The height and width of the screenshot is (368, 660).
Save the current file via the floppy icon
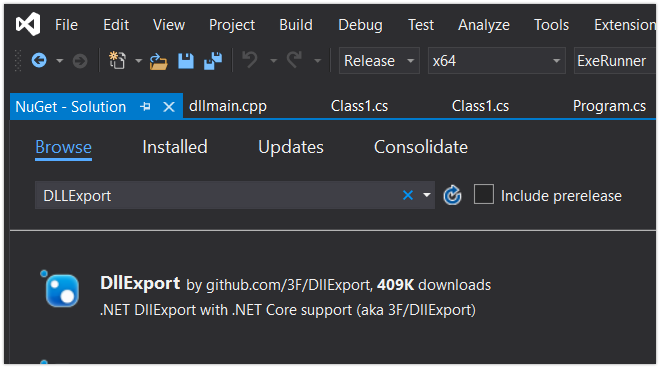186,61
